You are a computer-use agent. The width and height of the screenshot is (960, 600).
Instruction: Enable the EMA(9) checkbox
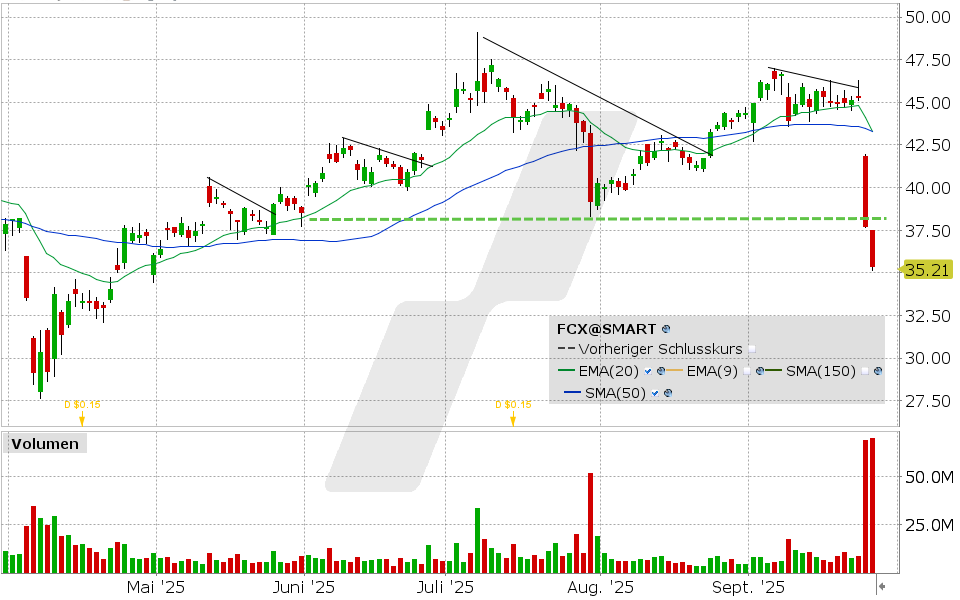(x=749, y=371)
